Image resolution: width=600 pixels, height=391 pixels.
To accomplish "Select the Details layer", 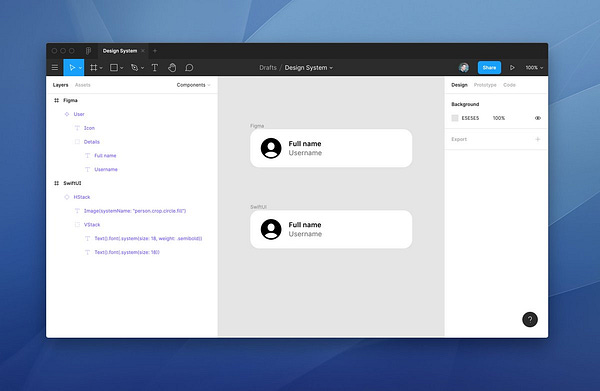I will click(x=91, y=142).
